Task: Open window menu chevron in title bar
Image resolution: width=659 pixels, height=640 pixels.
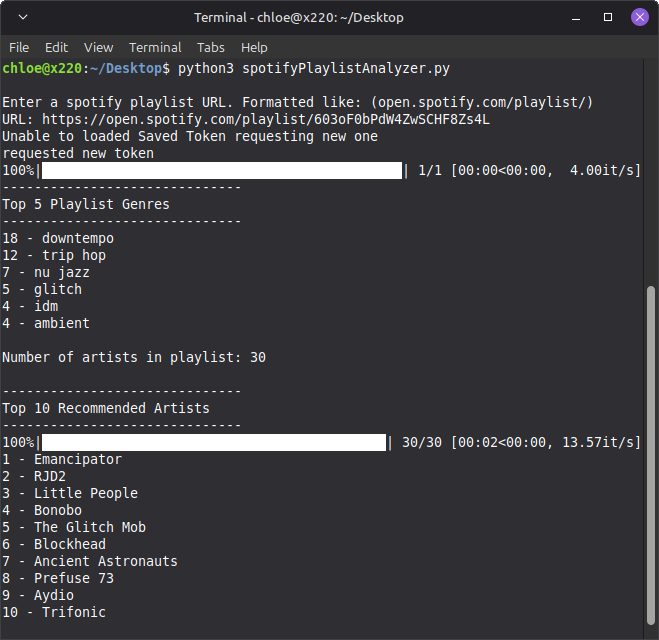Action: (x=23, y=17)
